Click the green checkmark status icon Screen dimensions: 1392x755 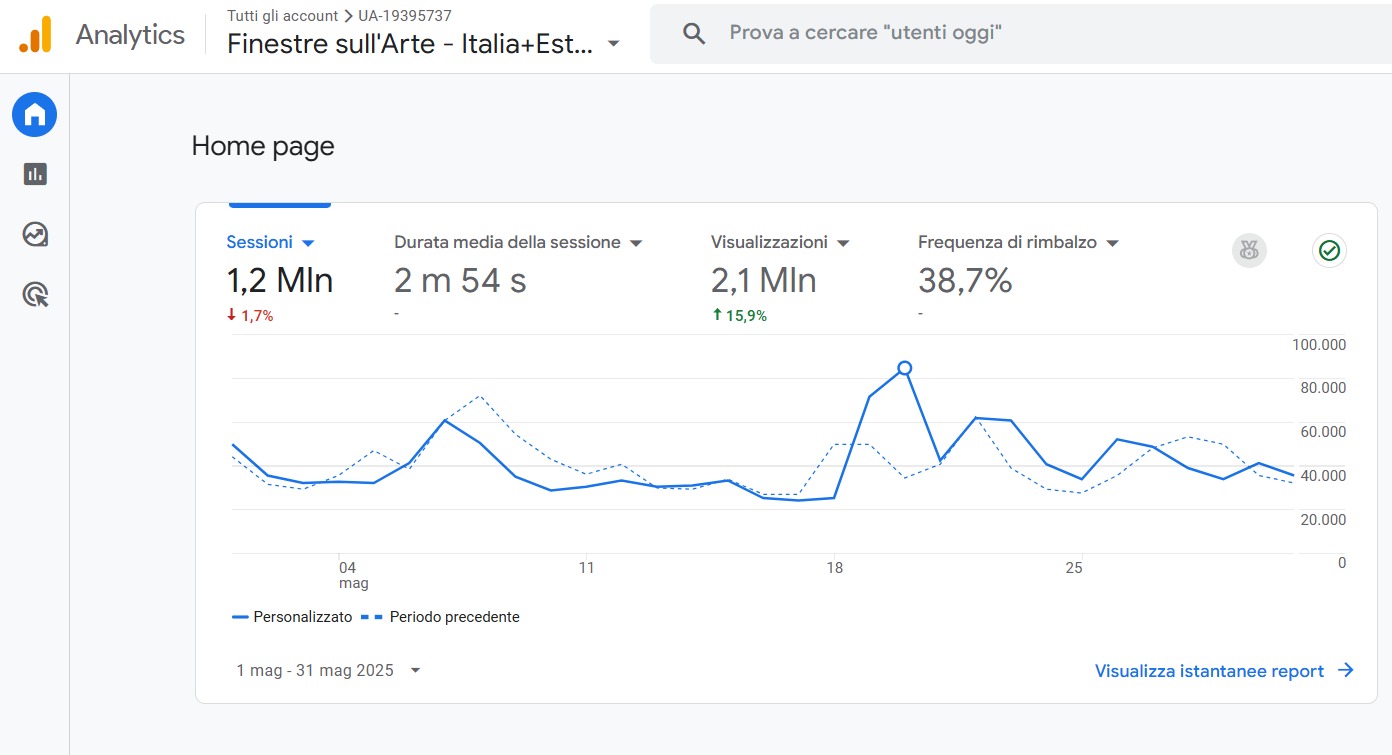click(x=1329, y=251)
